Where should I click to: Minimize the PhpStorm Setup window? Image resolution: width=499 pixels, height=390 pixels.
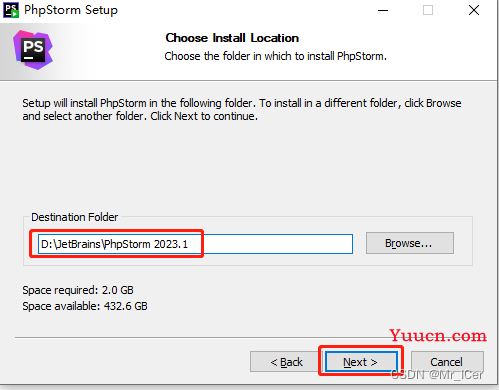coord(383,10)
